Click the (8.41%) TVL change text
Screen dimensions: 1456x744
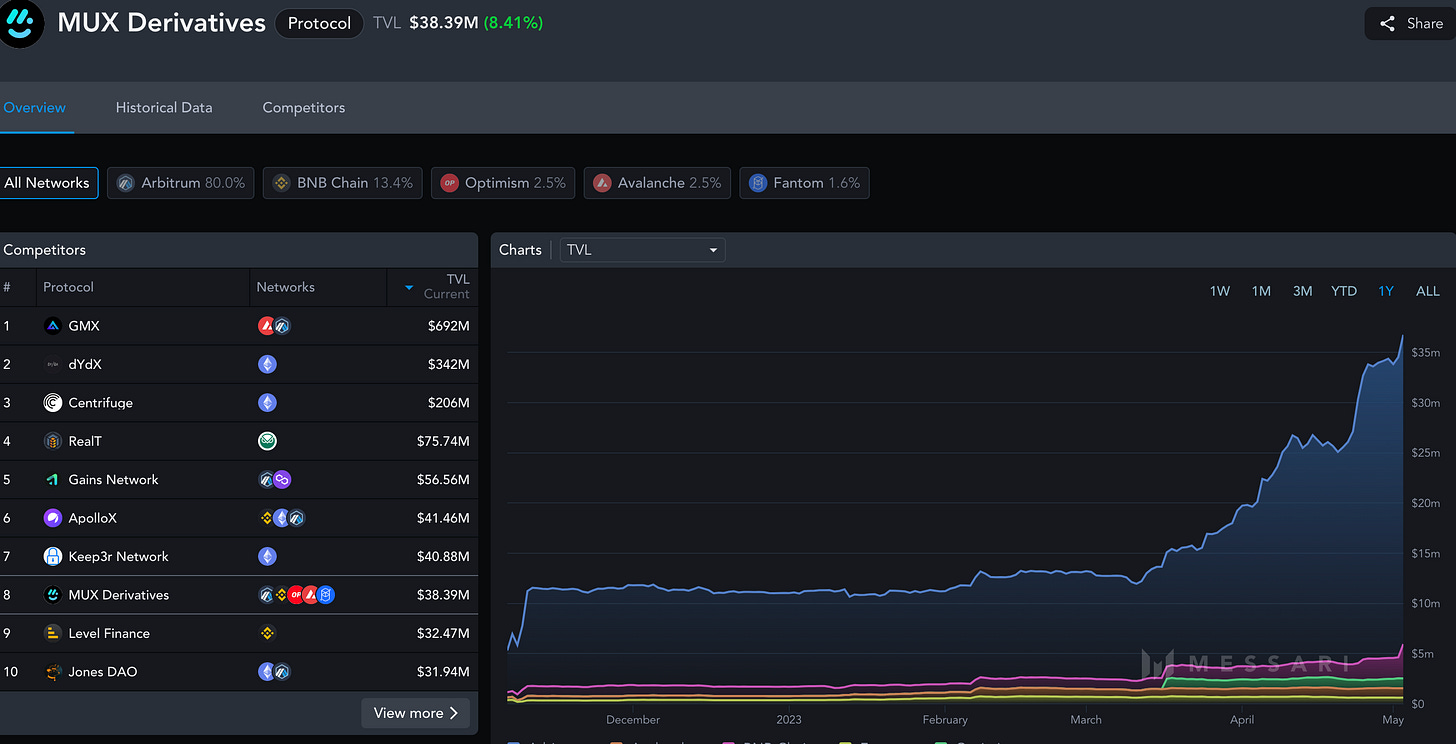pyautogui.click(x=513, y=22)
